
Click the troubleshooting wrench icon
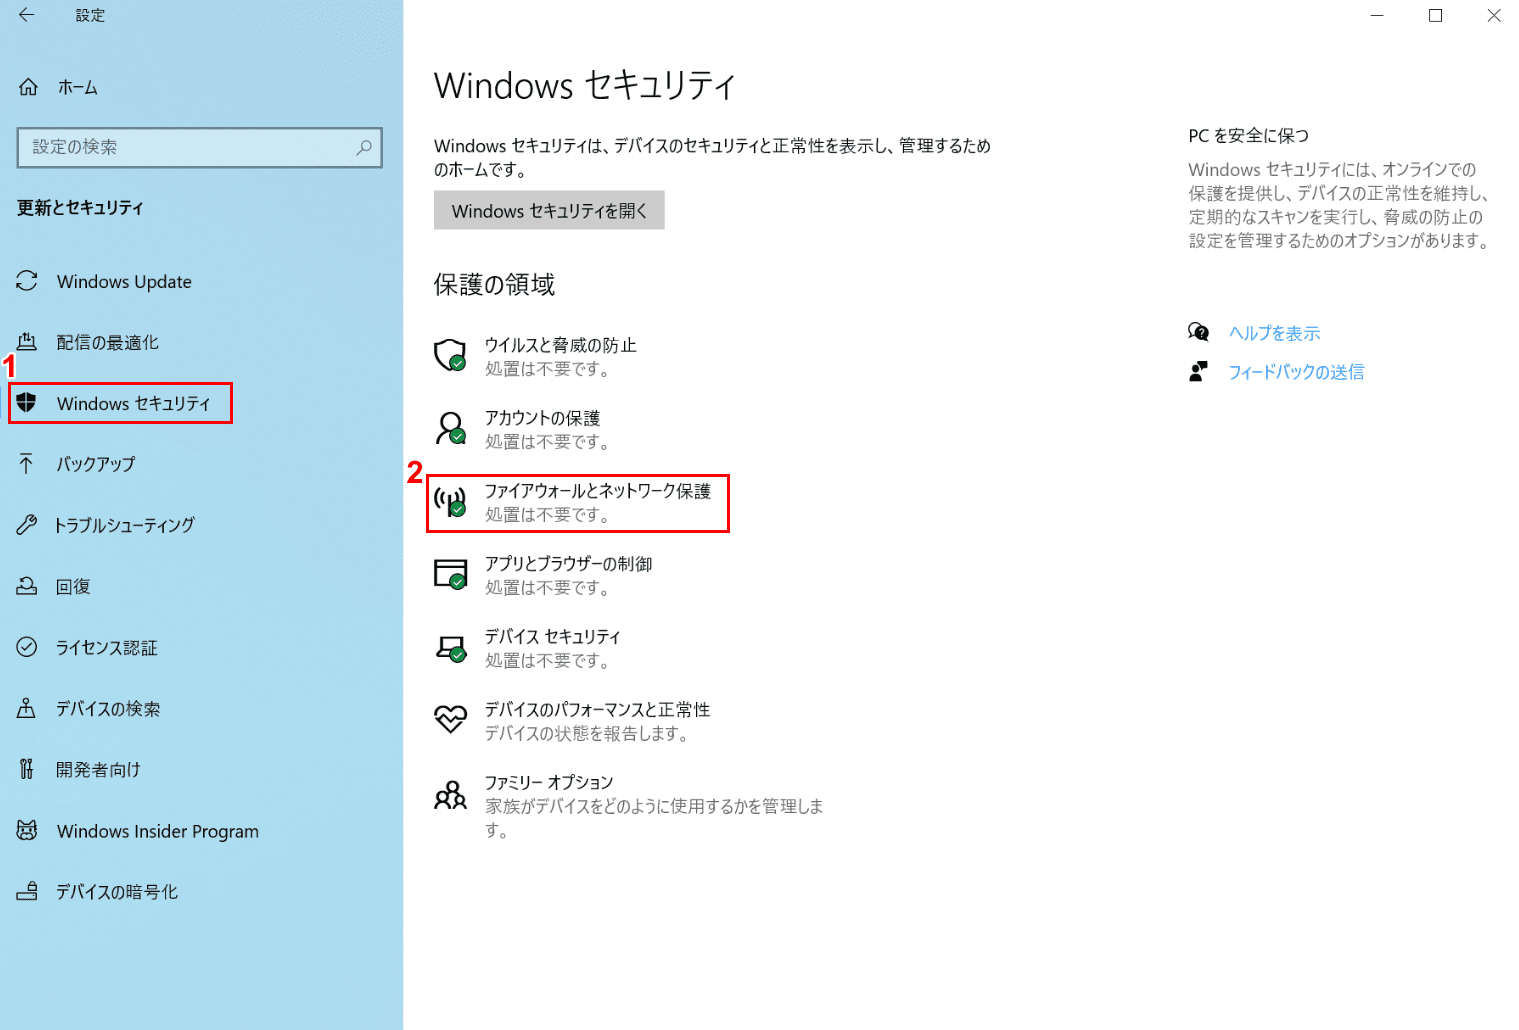click(x=27, y=525)
